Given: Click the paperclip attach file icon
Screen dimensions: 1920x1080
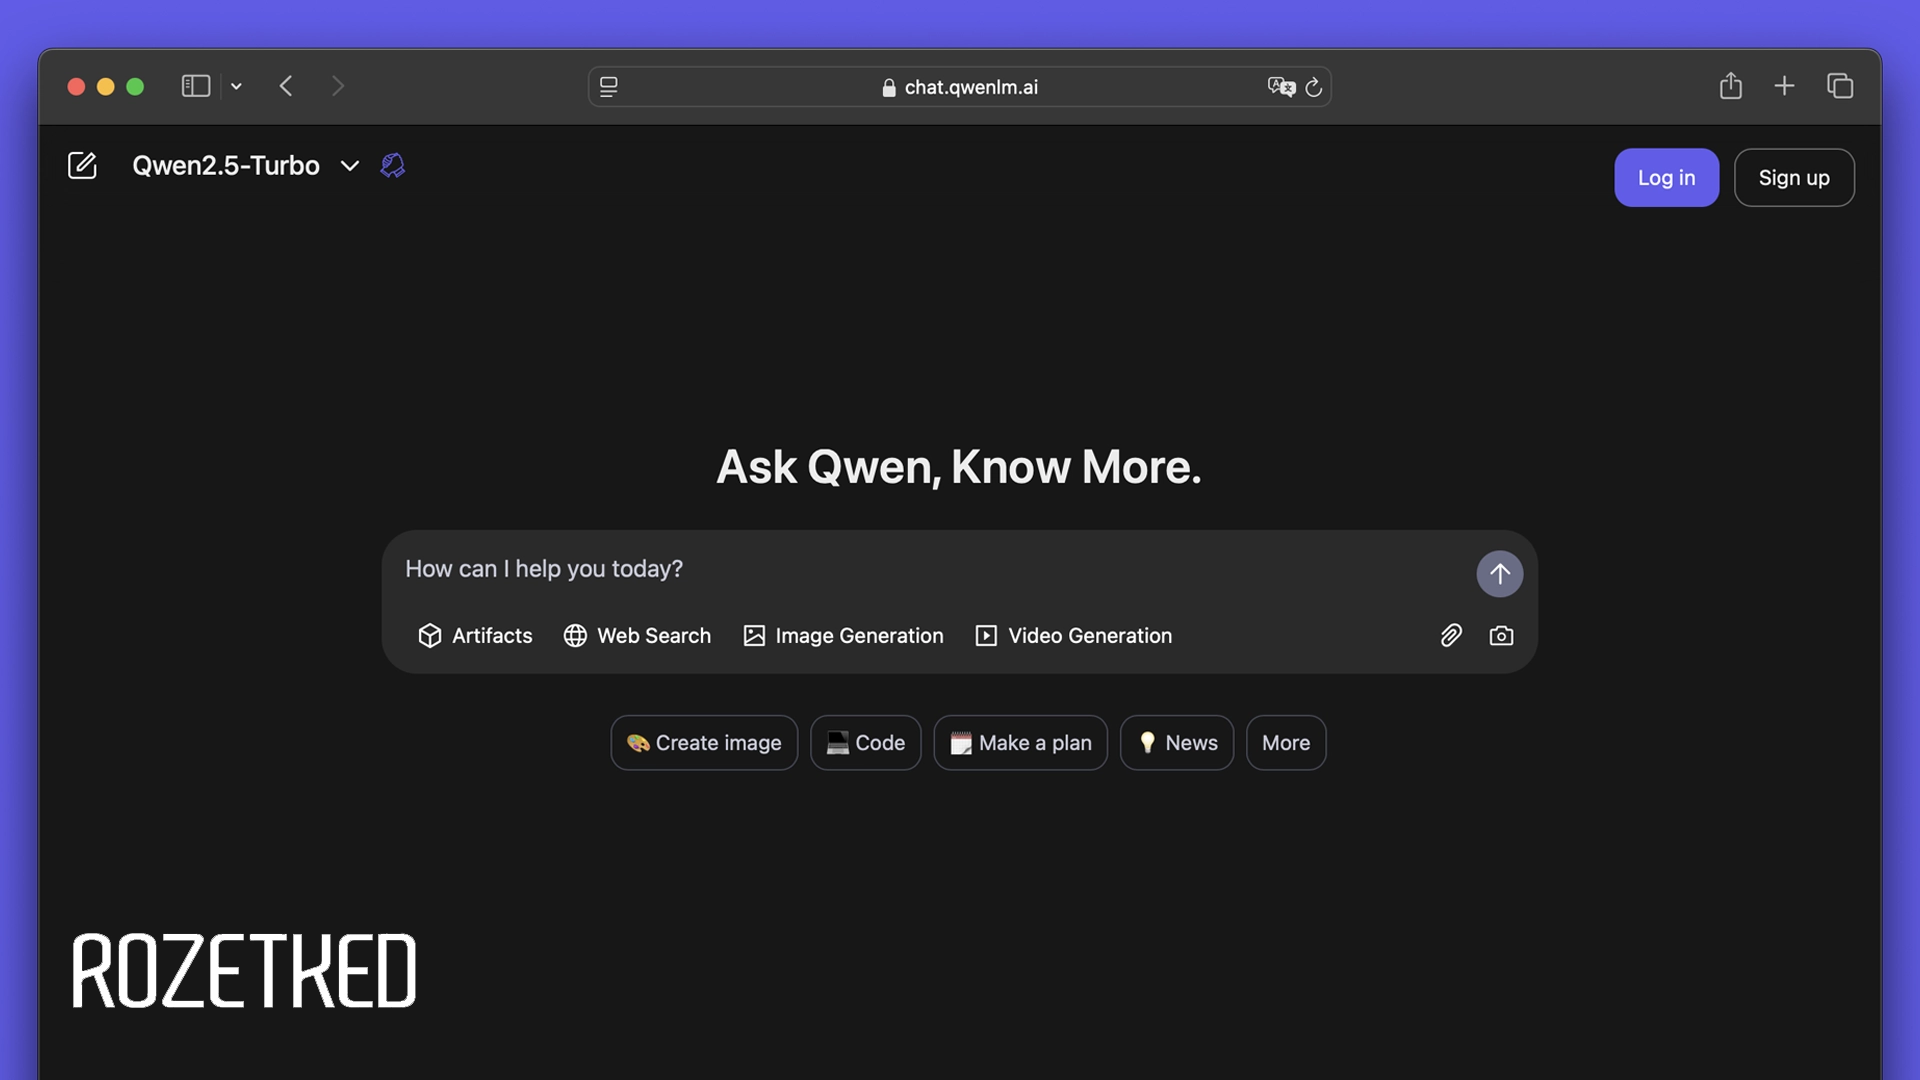Looking at the screenshot, I should point(1451,635).
